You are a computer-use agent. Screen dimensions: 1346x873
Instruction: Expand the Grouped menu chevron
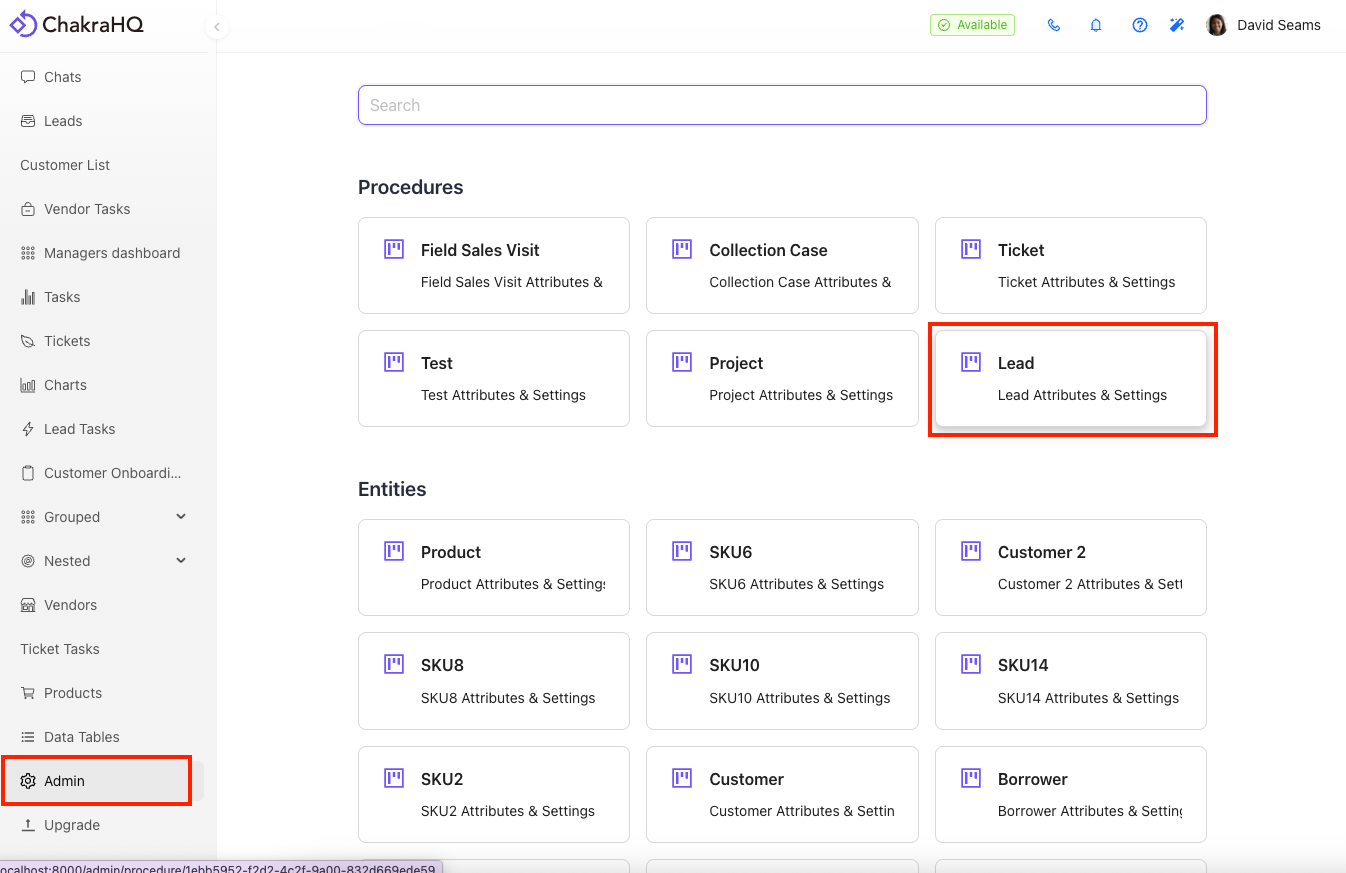(x=181, y=517)
